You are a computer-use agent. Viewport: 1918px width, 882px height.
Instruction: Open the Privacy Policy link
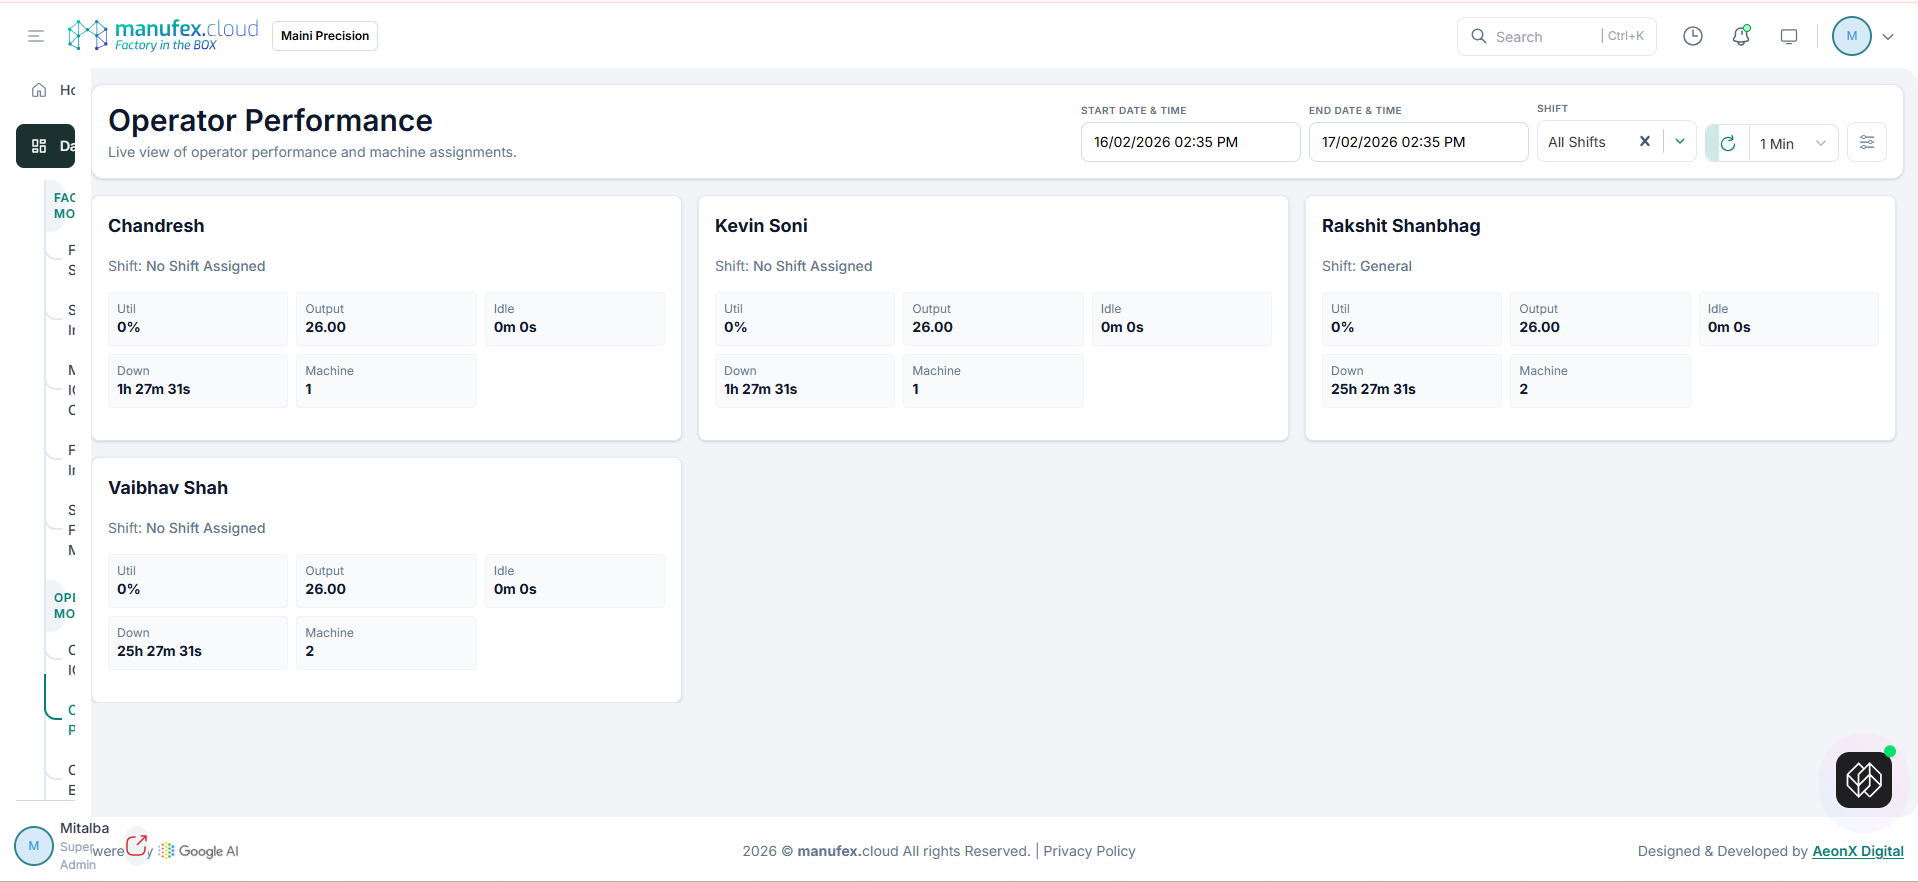(x=1089, y=851)
